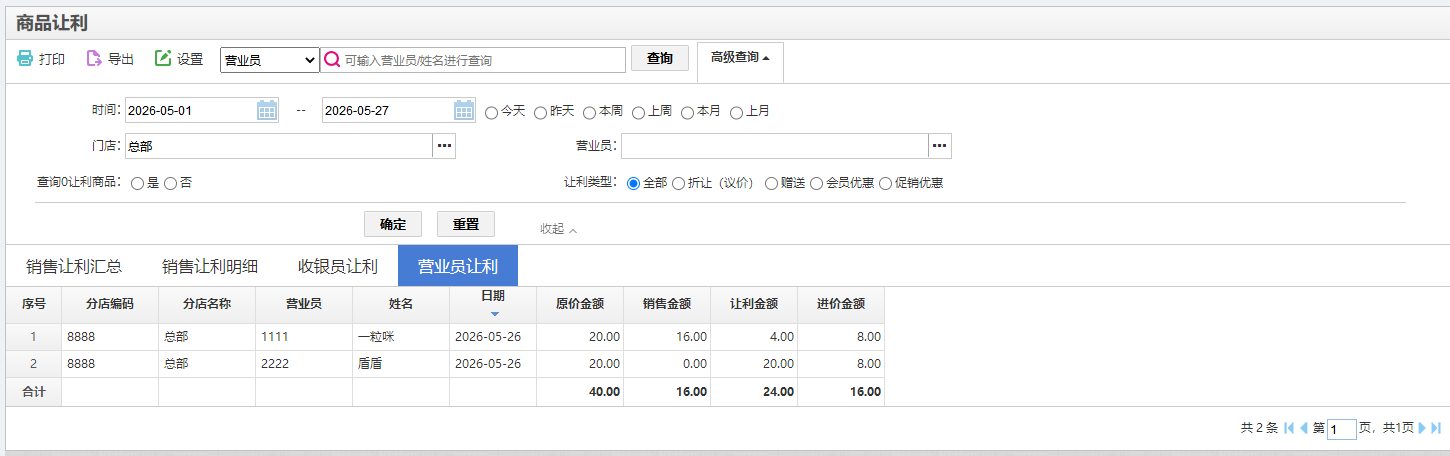Click the 一粒咪 name cell
The width and height of the screenshot is (1450, 456).
[x=401, y=337]
